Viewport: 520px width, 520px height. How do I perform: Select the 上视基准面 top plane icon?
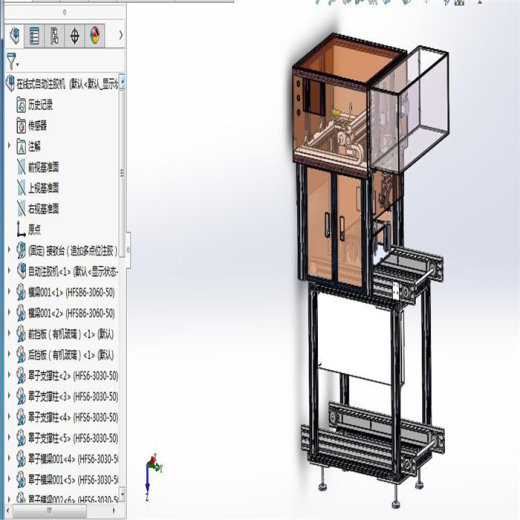pos(21,188)
